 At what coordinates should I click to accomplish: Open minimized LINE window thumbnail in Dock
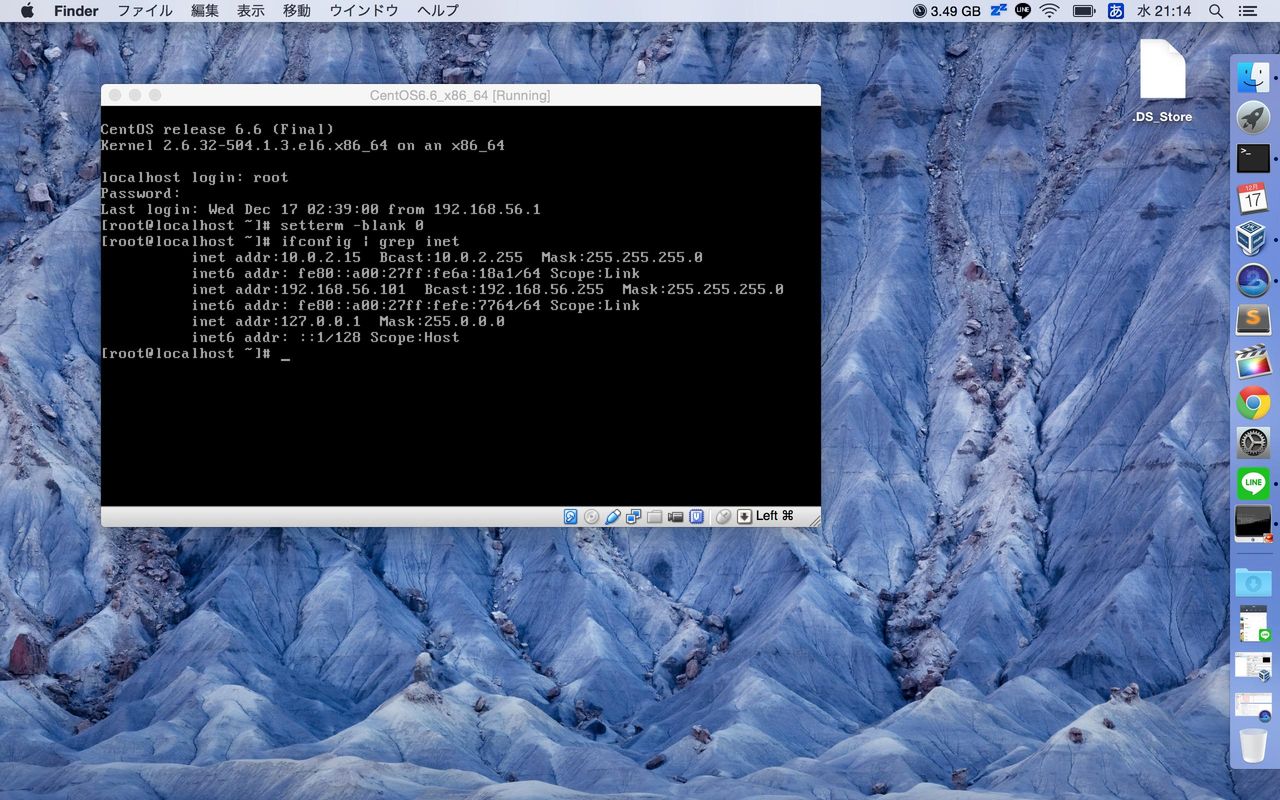click(1253, 623)
